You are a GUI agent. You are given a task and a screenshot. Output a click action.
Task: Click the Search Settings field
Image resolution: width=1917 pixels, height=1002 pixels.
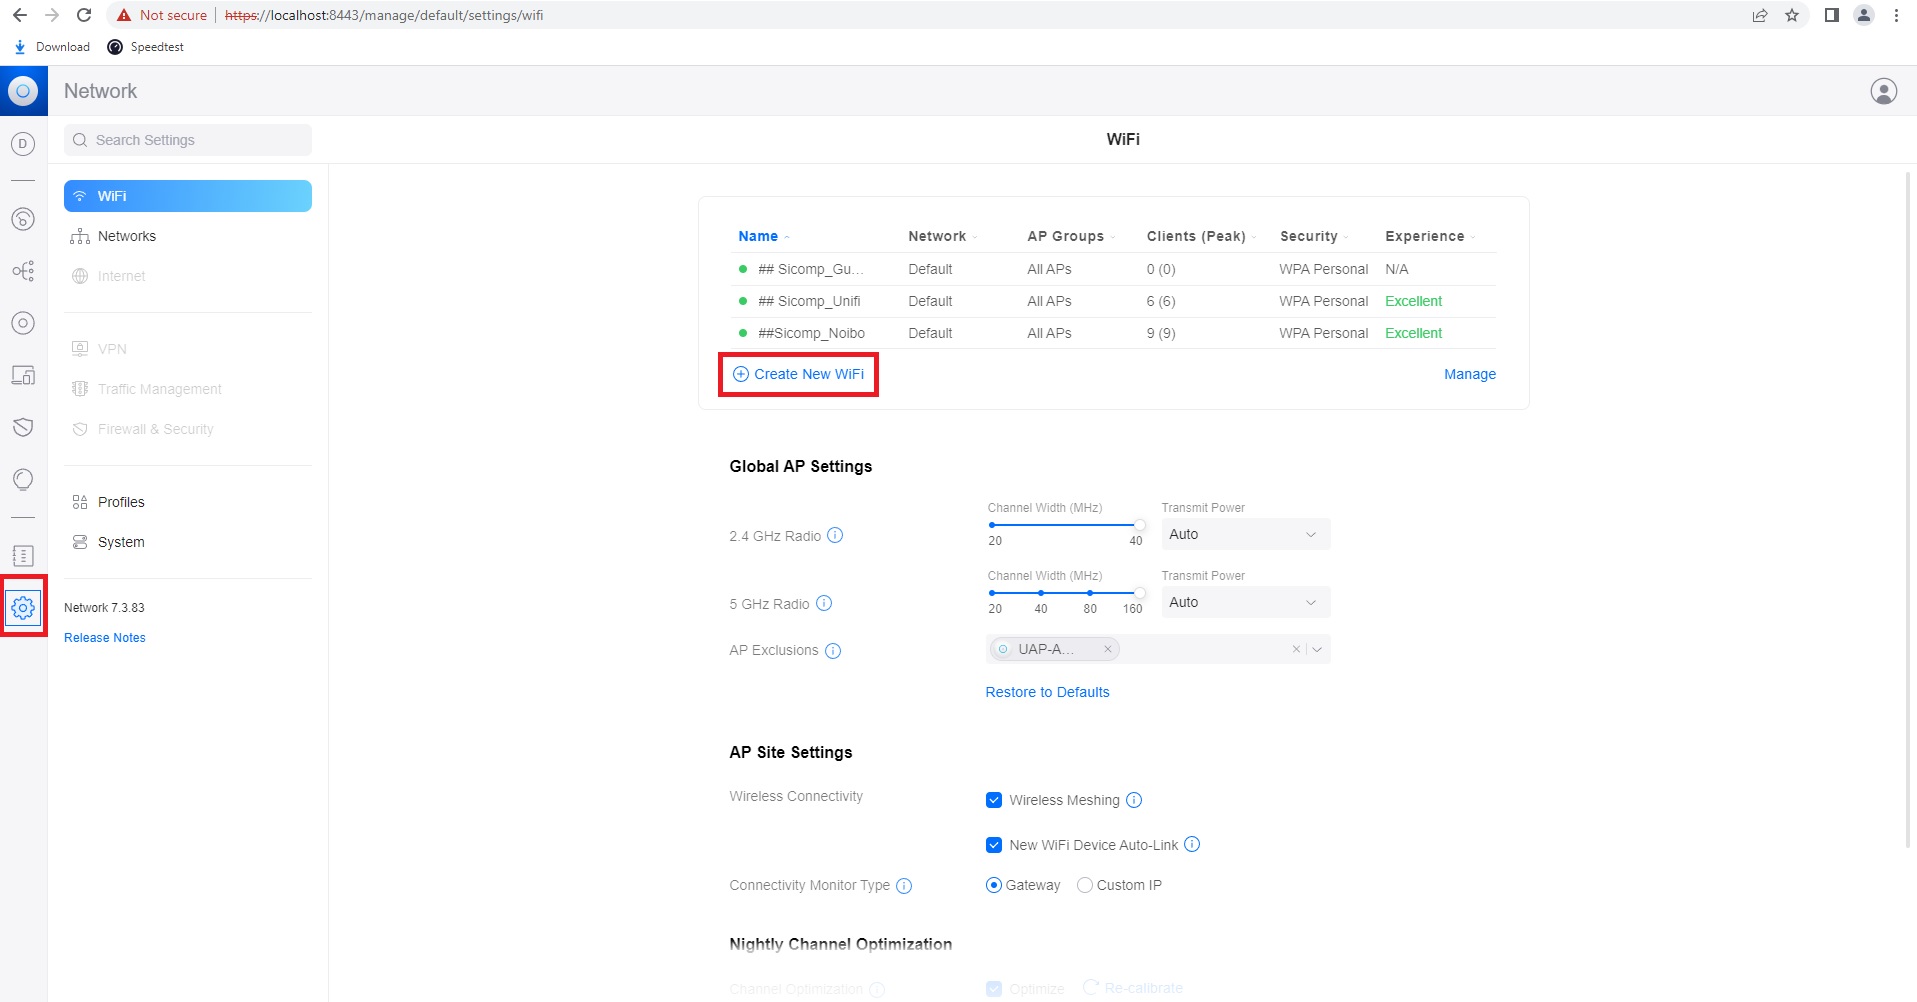click(x=187, y=139)
